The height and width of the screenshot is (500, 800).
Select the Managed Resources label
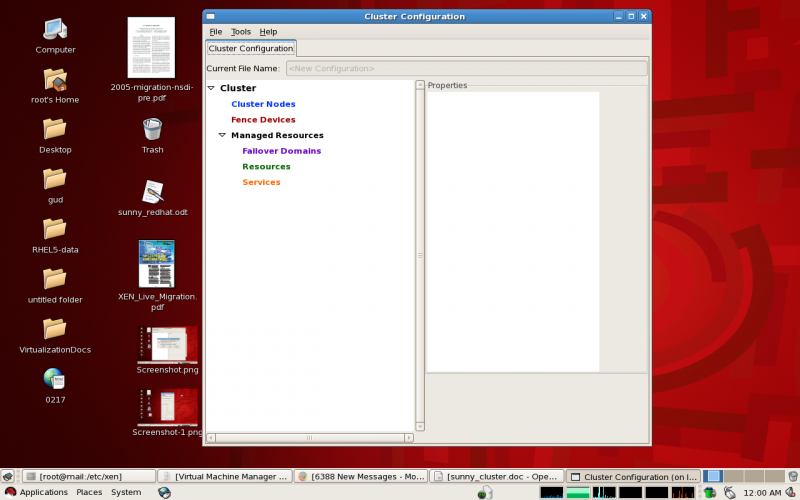[277, 135]
